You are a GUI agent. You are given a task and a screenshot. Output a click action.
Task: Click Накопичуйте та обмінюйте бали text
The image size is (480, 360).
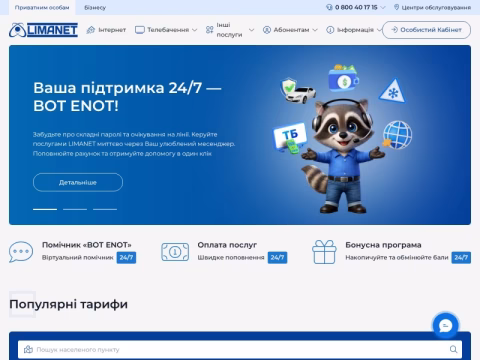coord(397,258)
